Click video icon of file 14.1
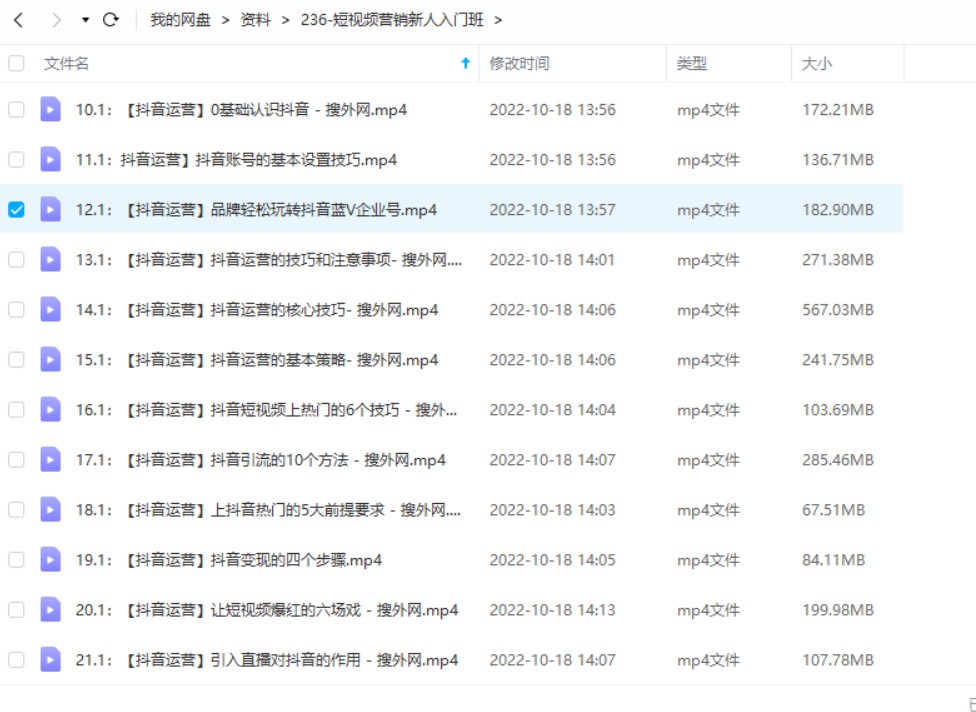The width and height of the screenshot is (976, 712). [50, 310]
